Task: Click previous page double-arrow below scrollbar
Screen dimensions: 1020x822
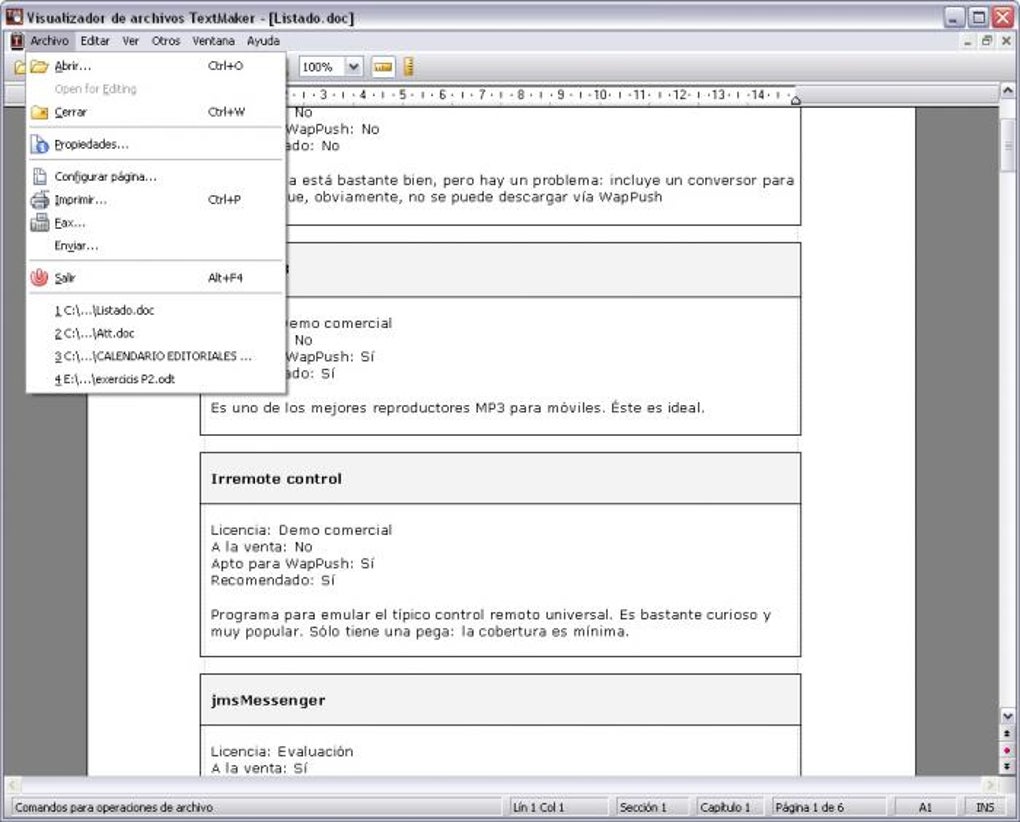Action: pos(1007,734)
